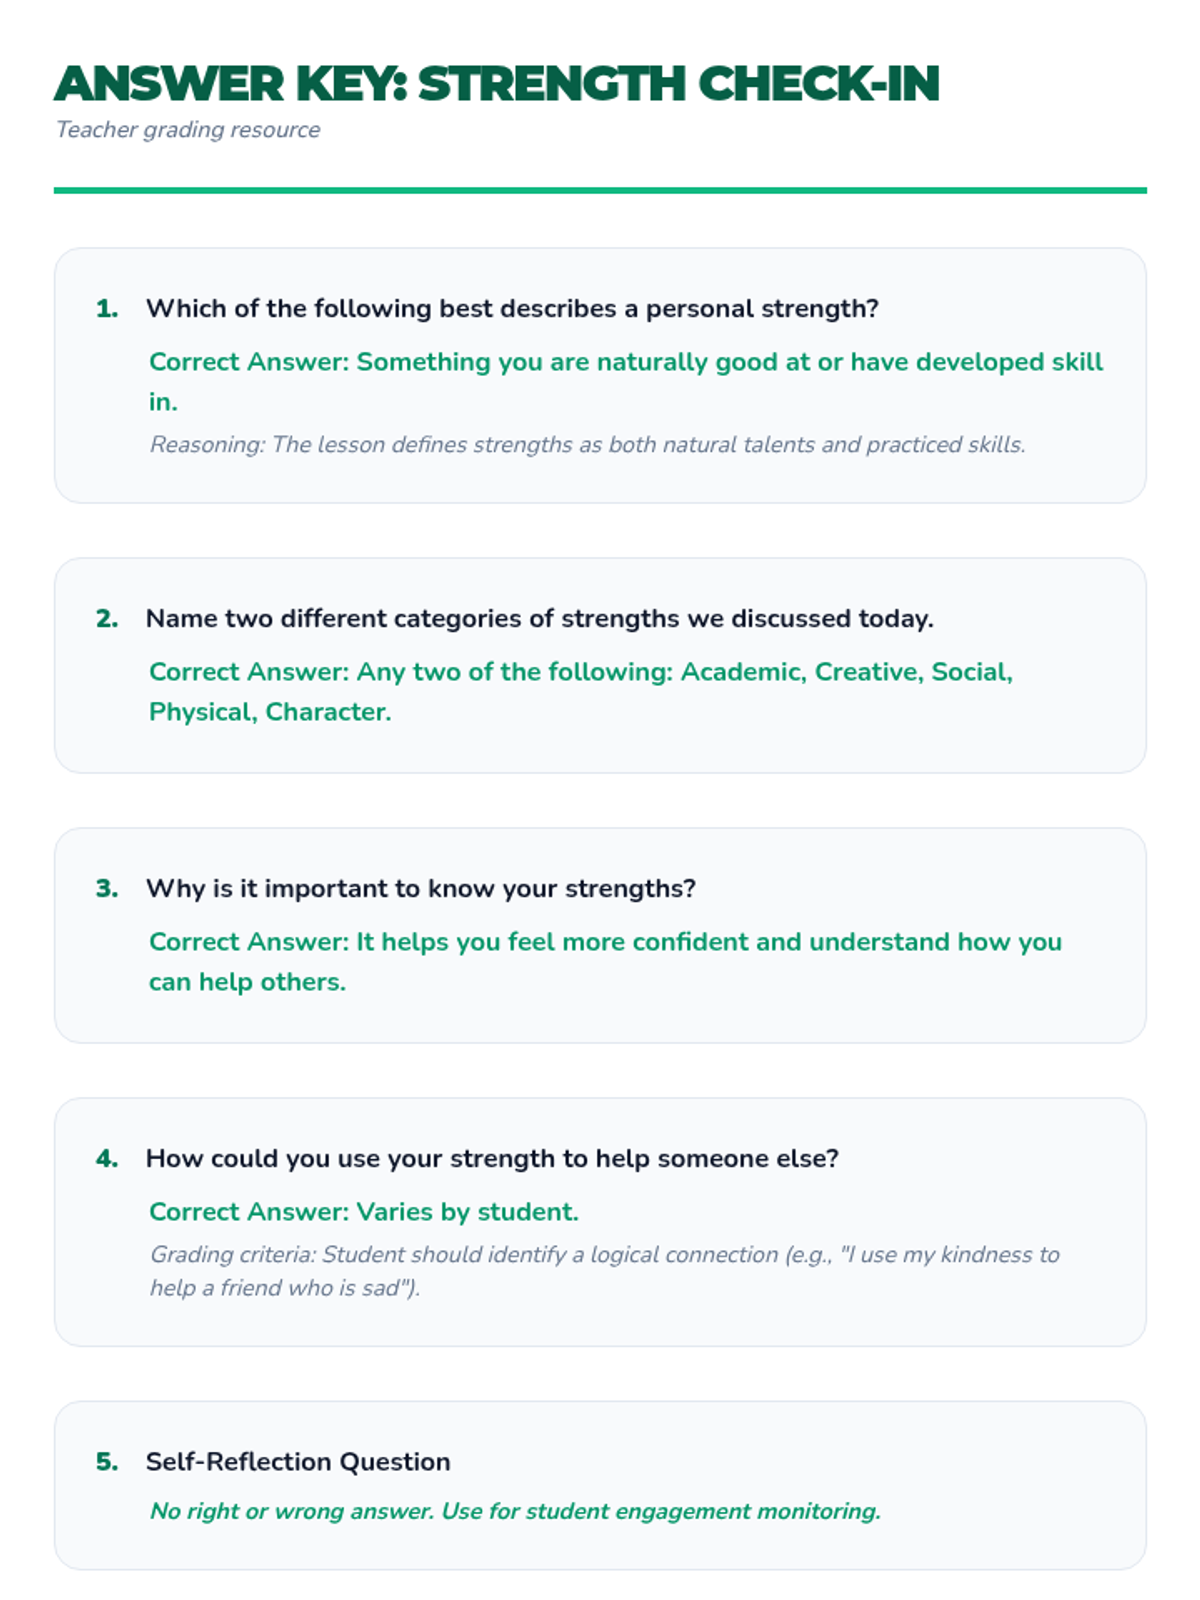Select the question about describing a personal strength

coord(512,309)
